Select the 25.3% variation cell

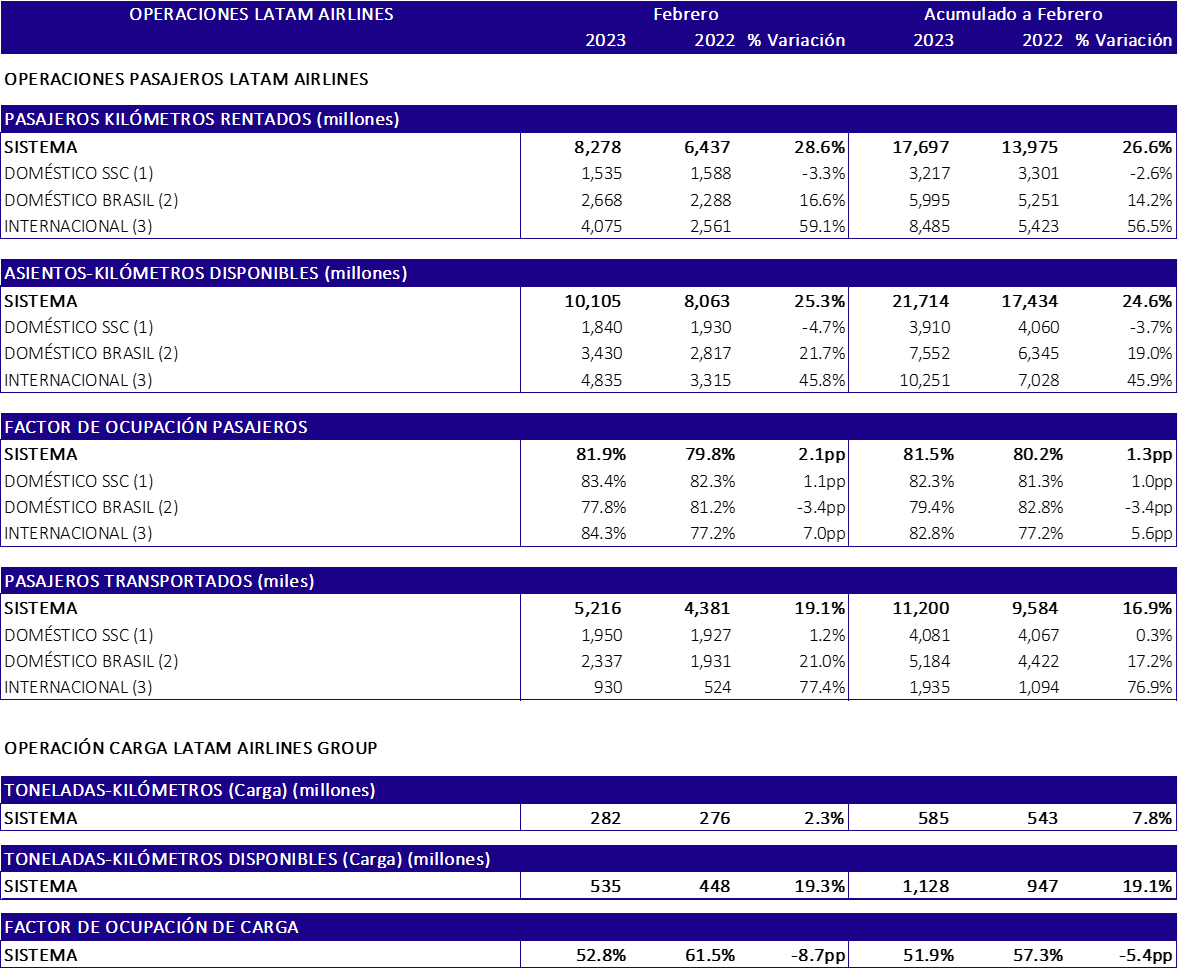[820, 301]
